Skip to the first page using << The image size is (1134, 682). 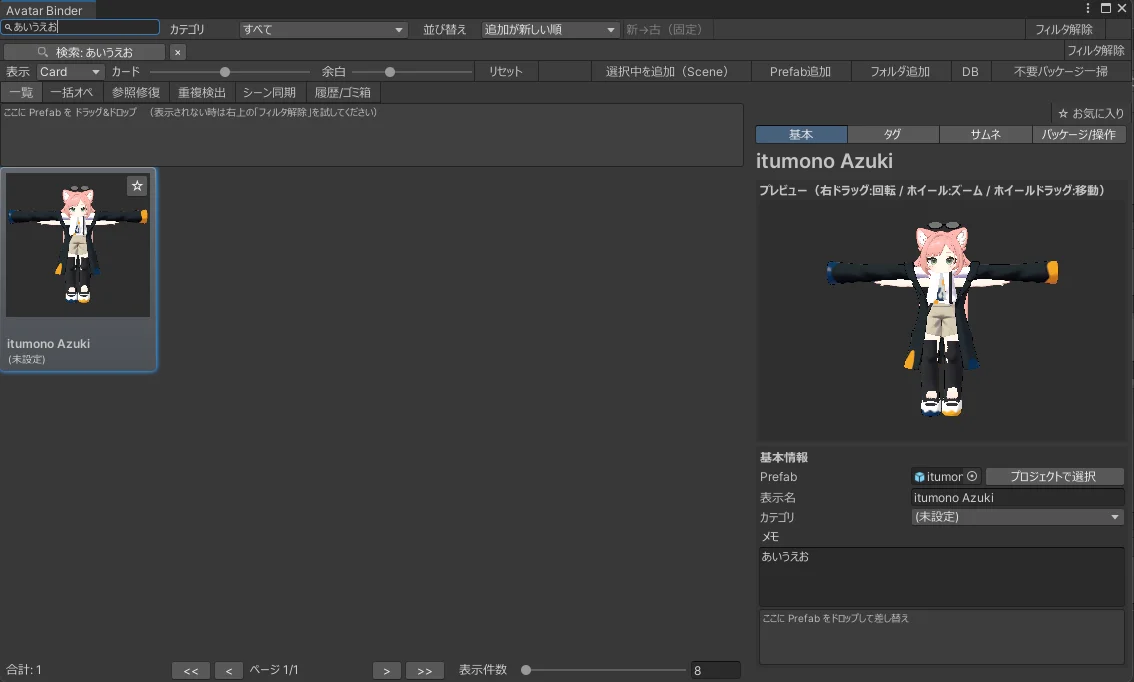tap(191, 670)
